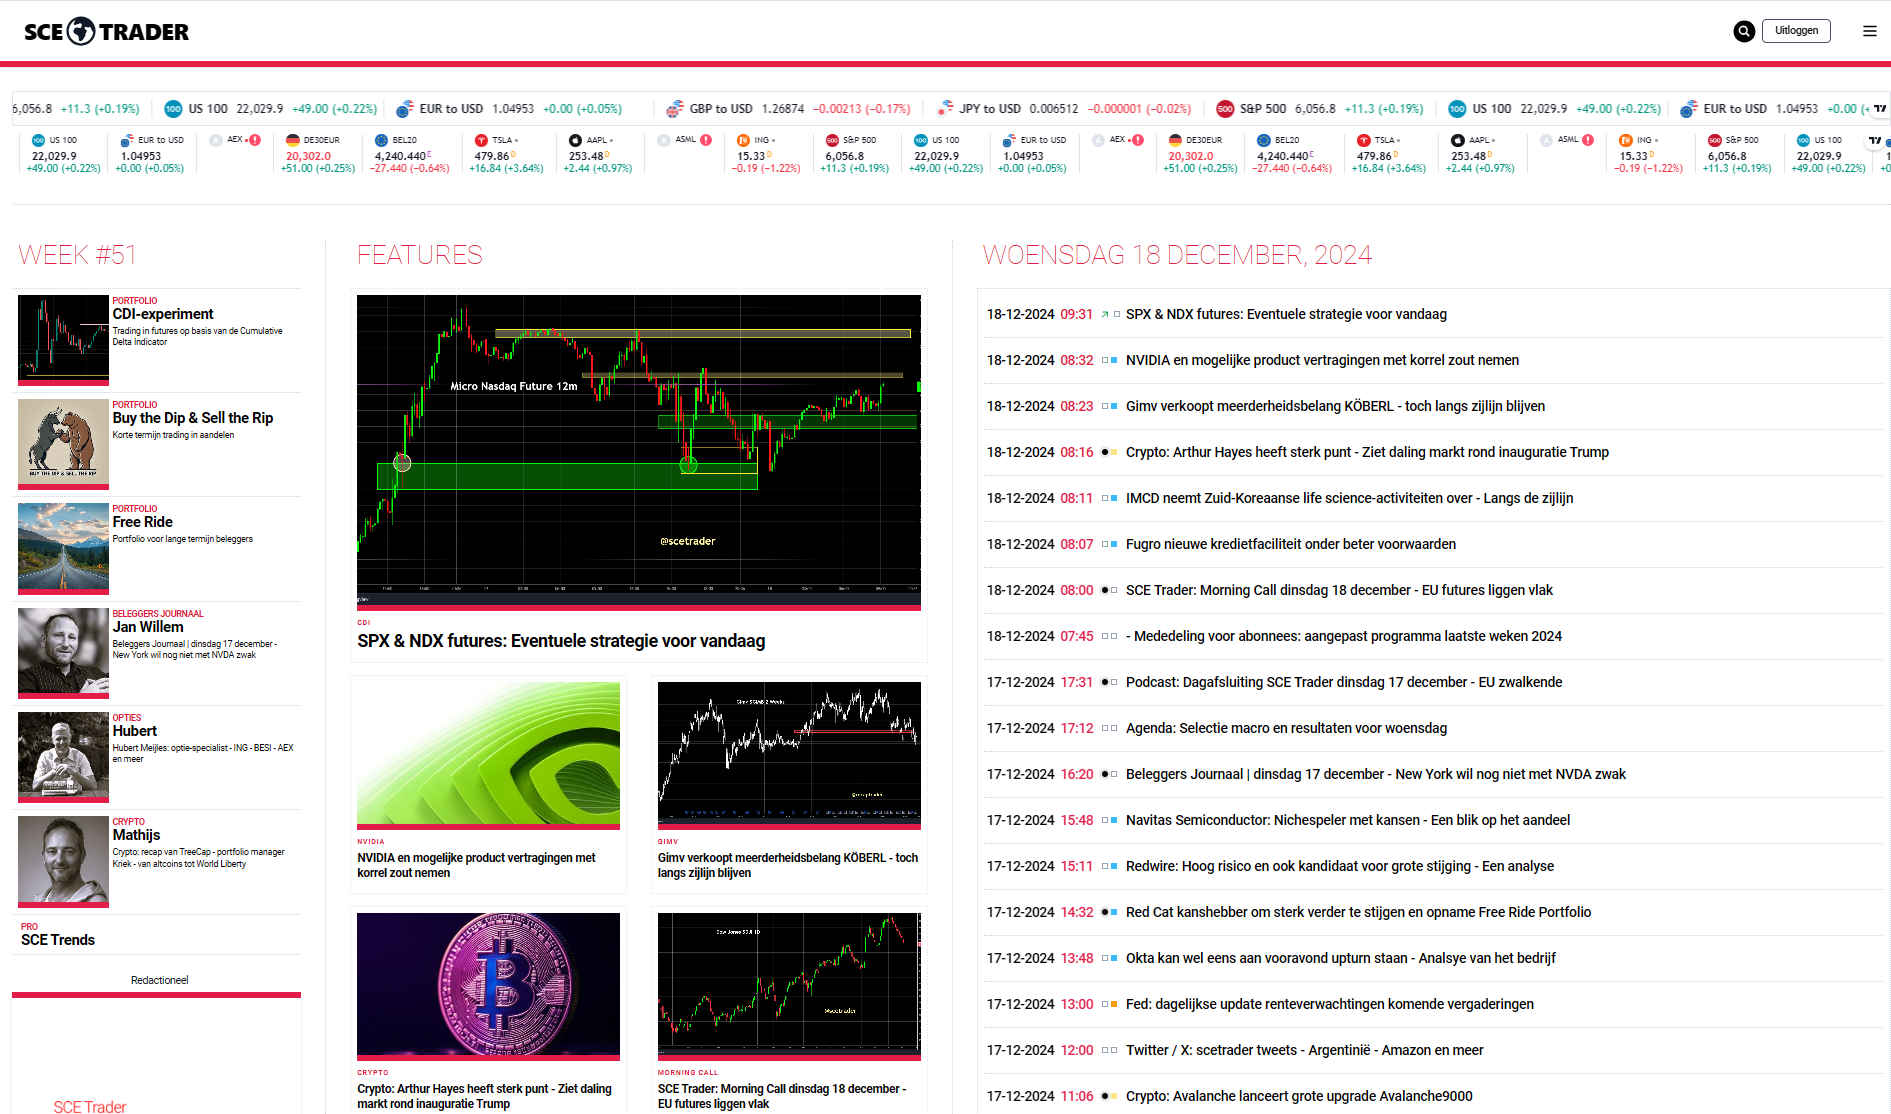Image resolution: width=1891 pixels, height=1114 pixels.
Task: Click the search magnifier icon in the header
Action: point(1744,31)
